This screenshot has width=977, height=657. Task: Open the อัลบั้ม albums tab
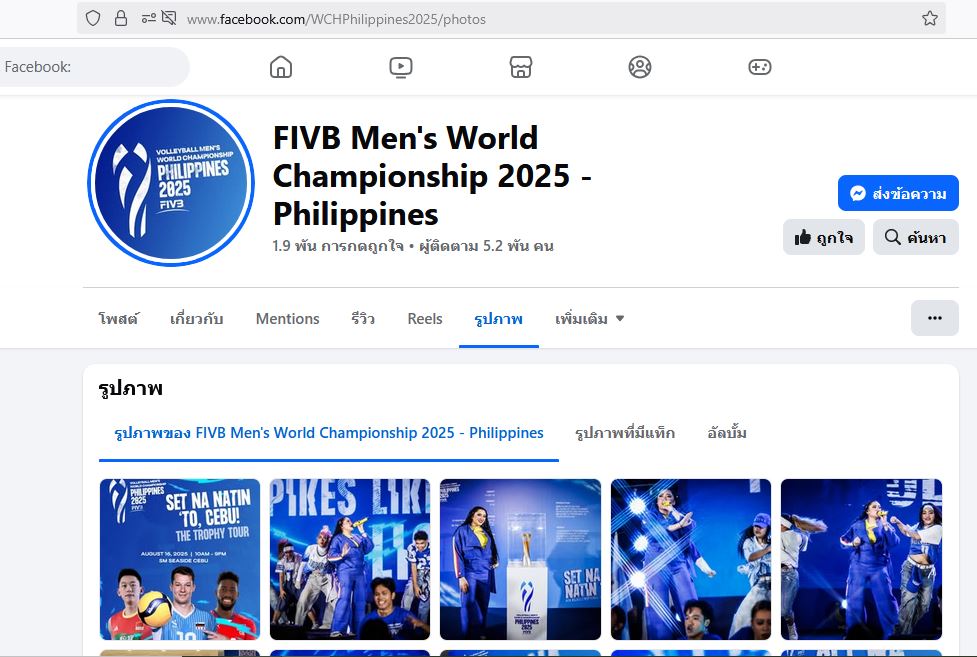point(727,433)
